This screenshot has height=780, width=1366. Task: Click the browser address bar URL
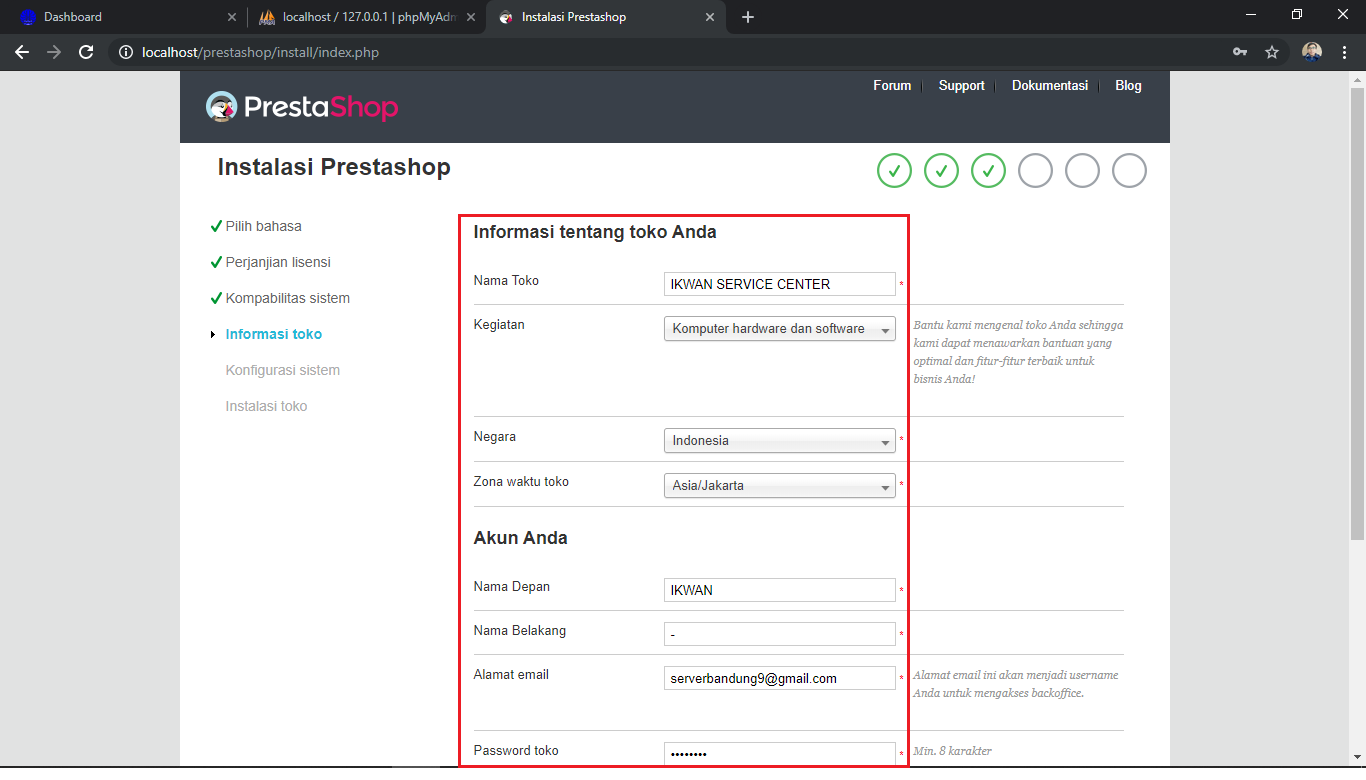click(261, 52)
